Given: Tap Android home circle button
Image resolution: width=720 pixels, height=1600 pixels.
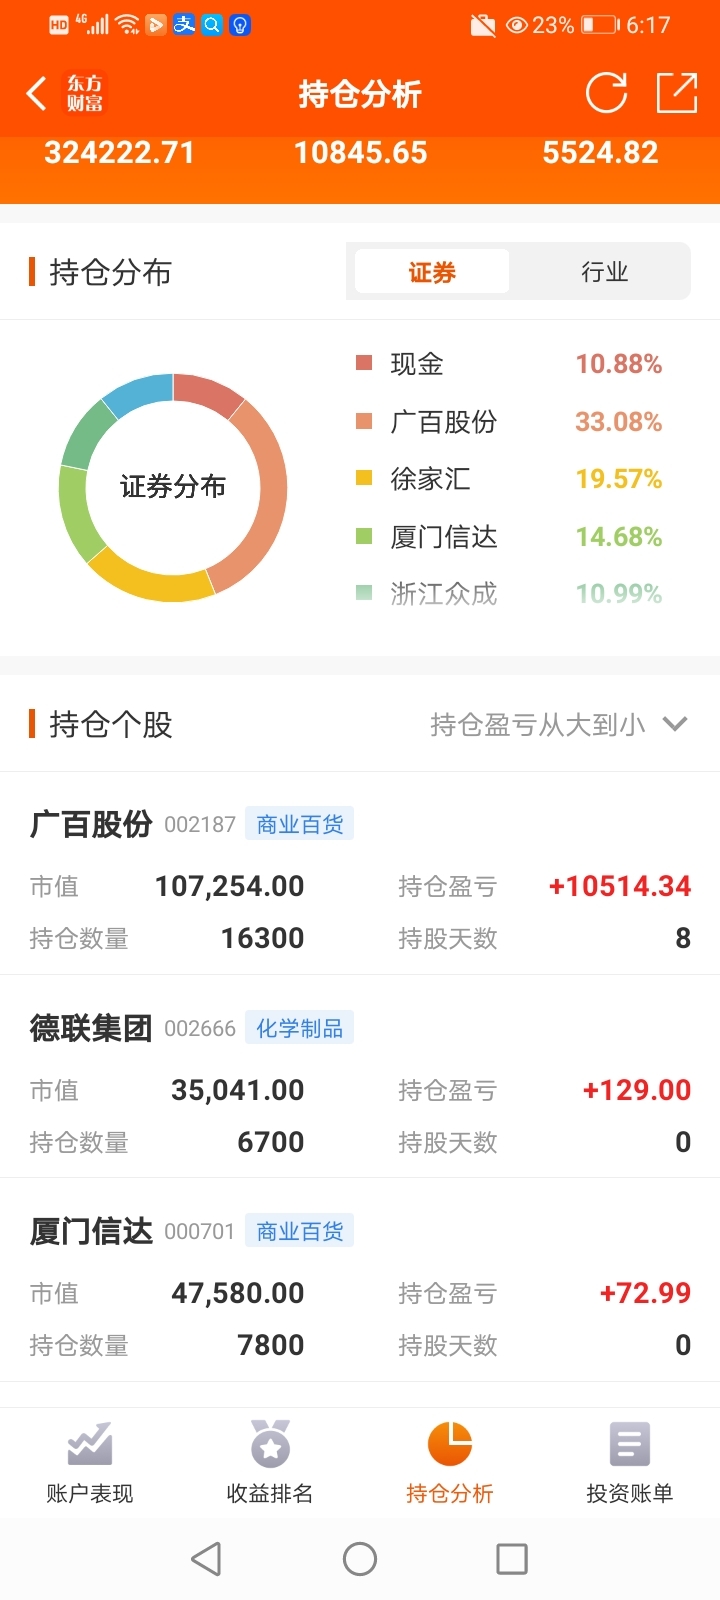Looking at the screenshot, I should [360, 1558].
